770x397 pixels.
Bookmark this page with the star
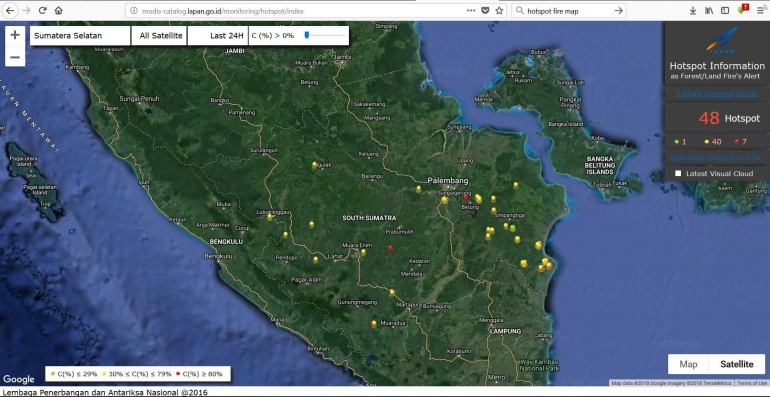(x=499, y=10)
